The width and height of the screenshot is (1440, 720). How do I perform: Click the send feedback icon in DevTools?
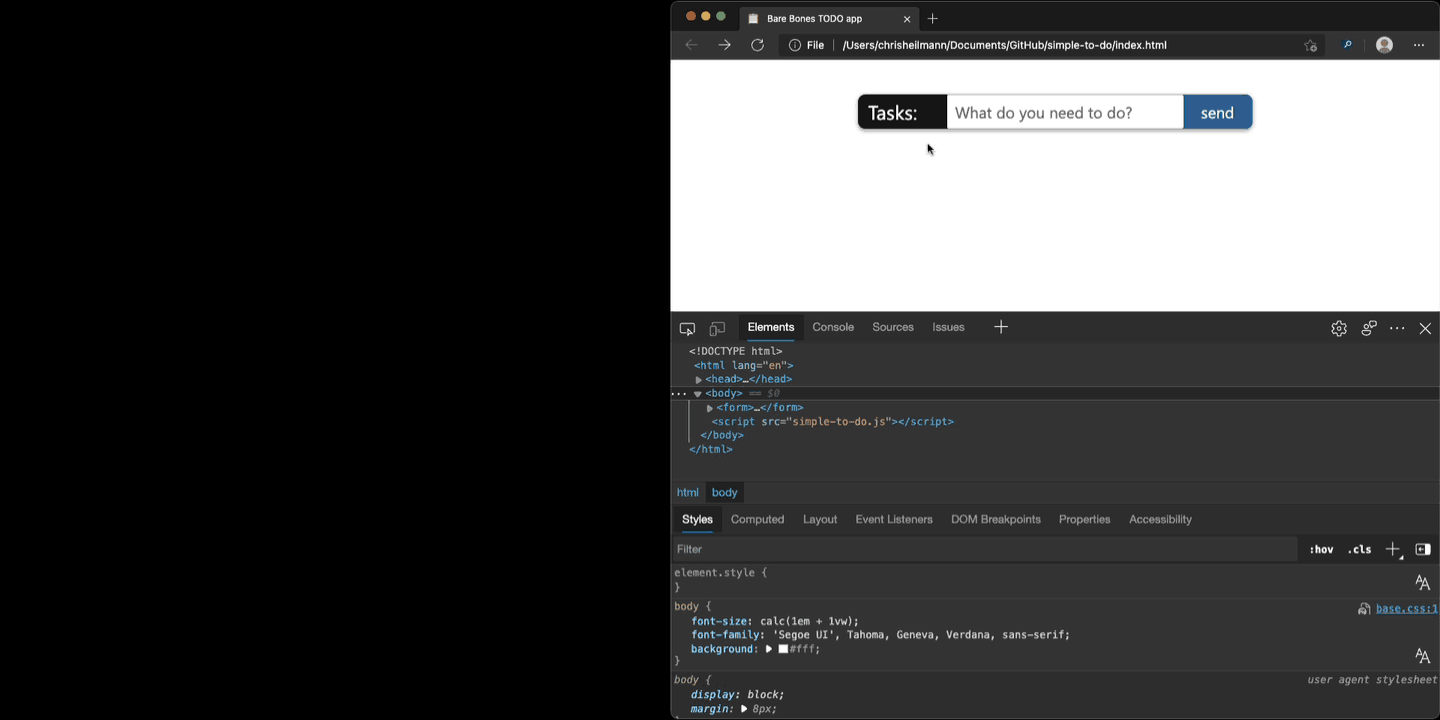(1369, 328)
